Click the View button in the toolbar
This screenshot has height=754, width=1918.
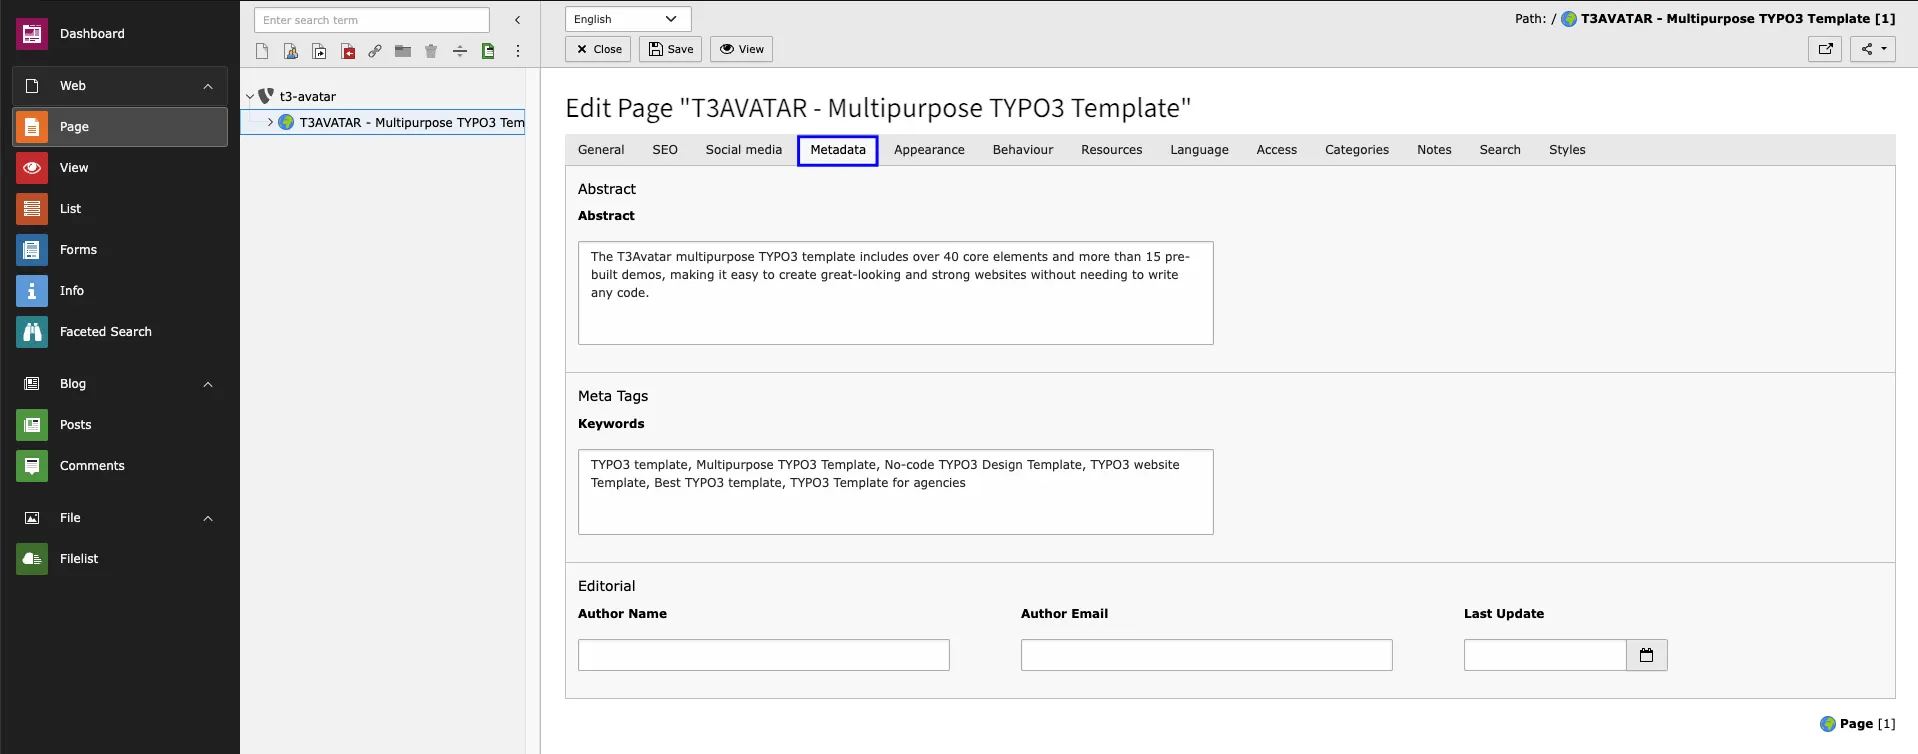point(742,49)
